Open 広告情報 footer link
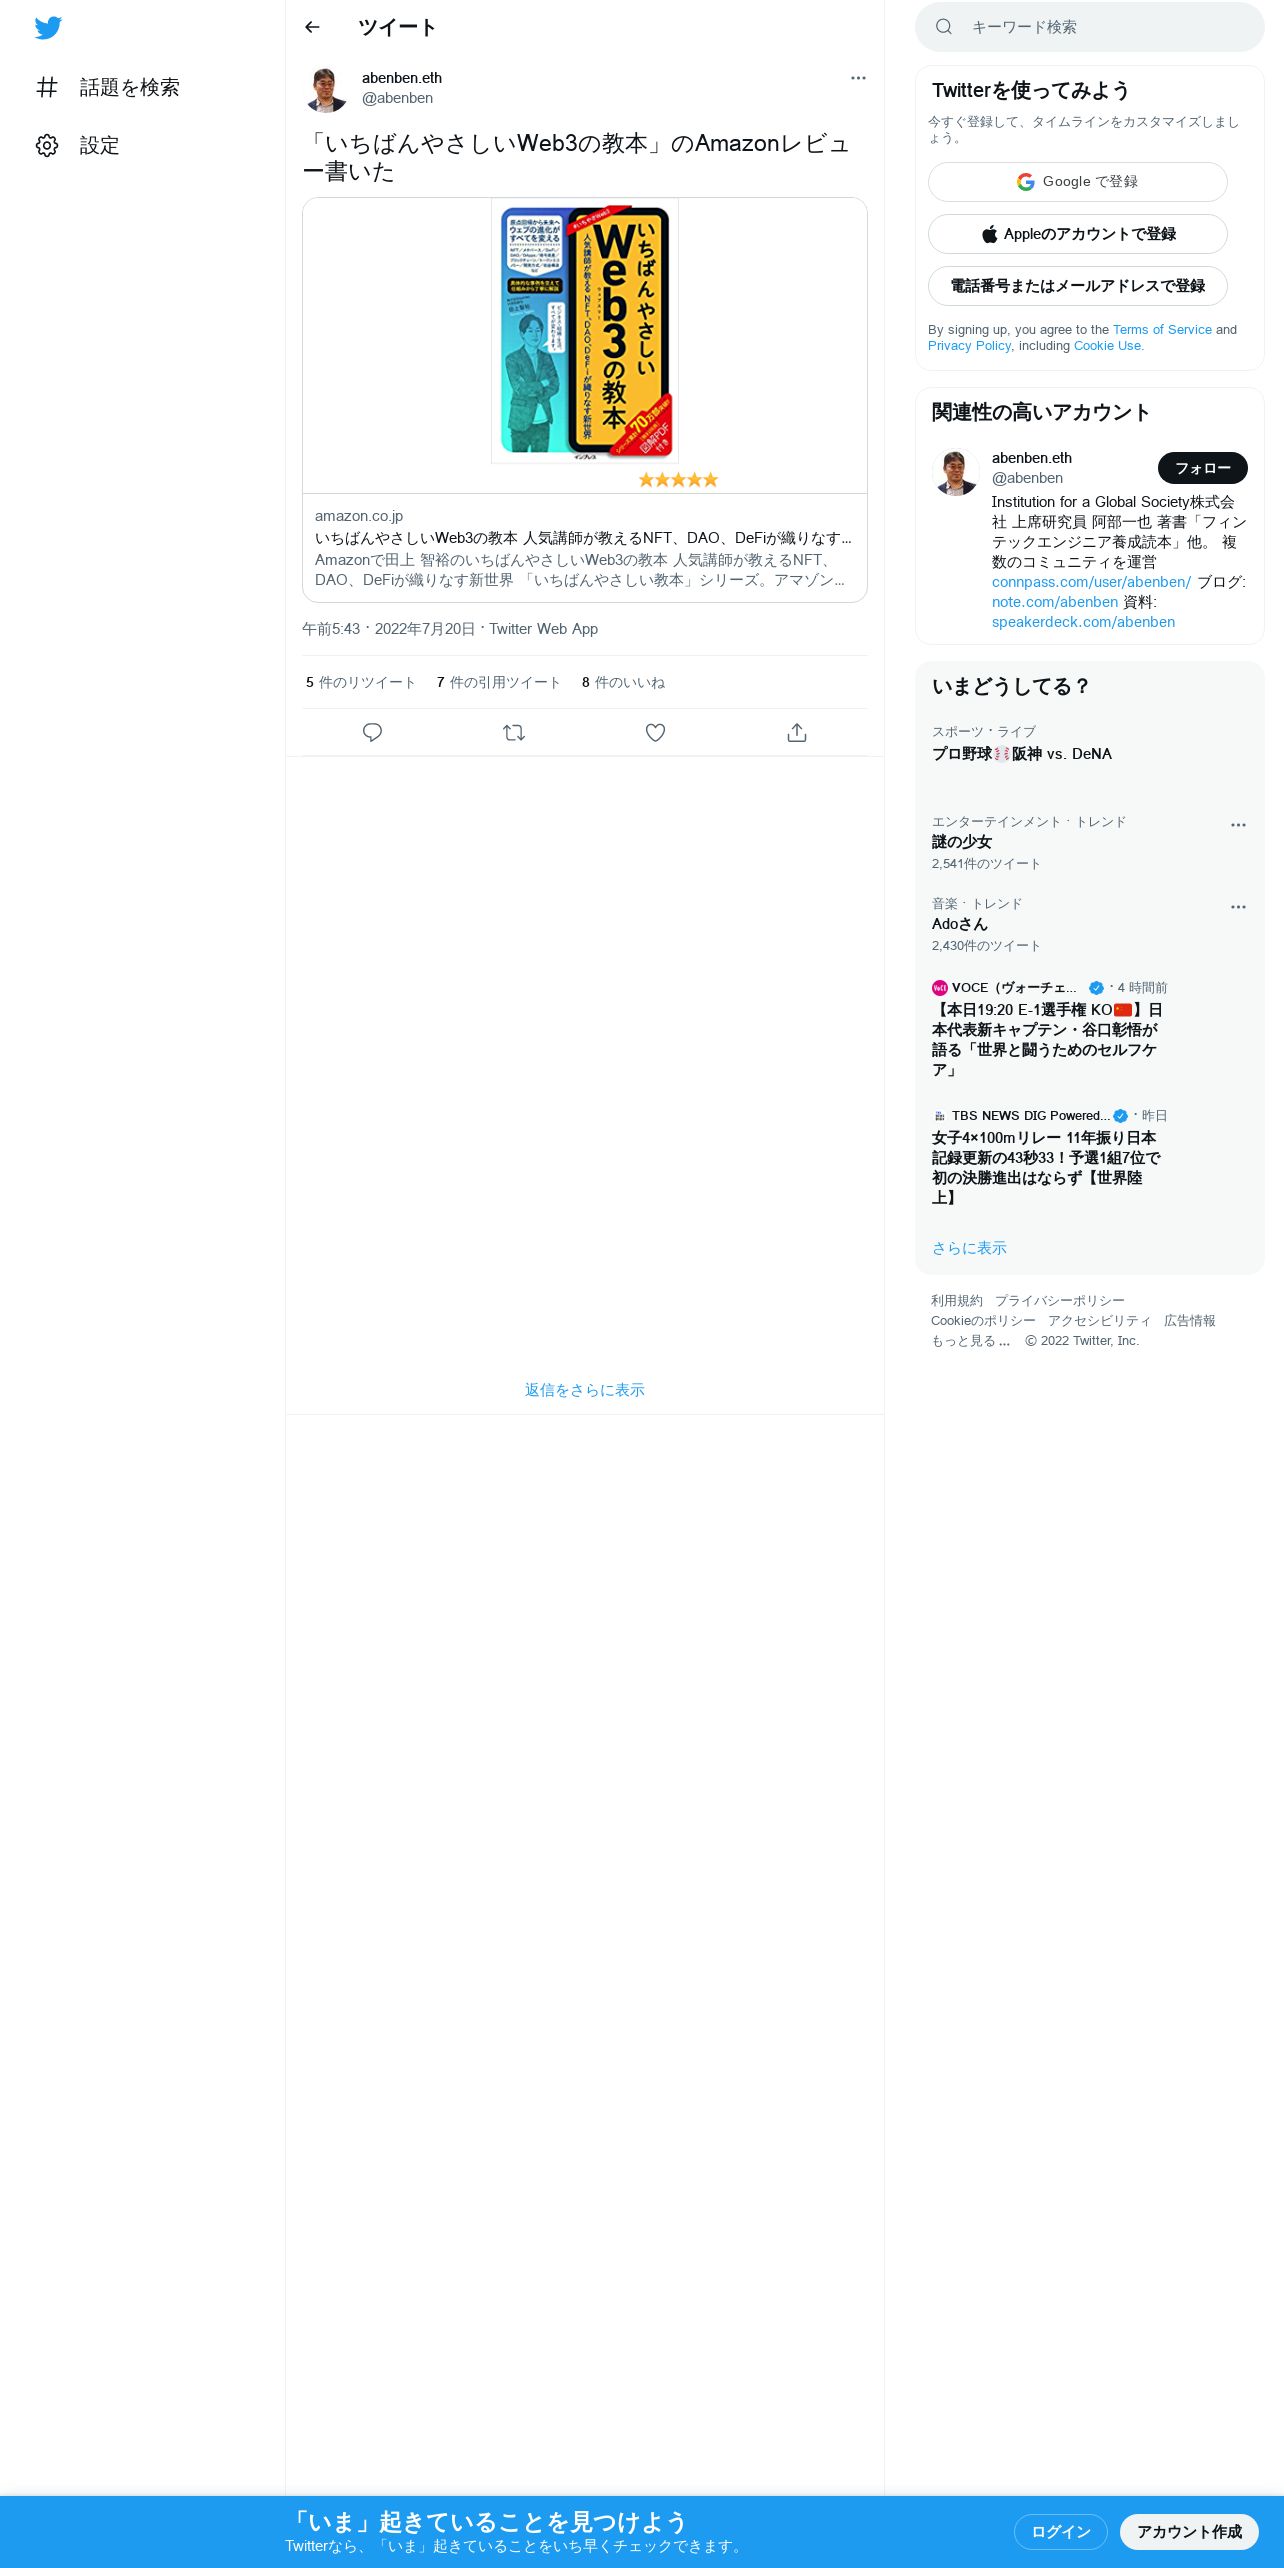 [x=1190, y=1321]
